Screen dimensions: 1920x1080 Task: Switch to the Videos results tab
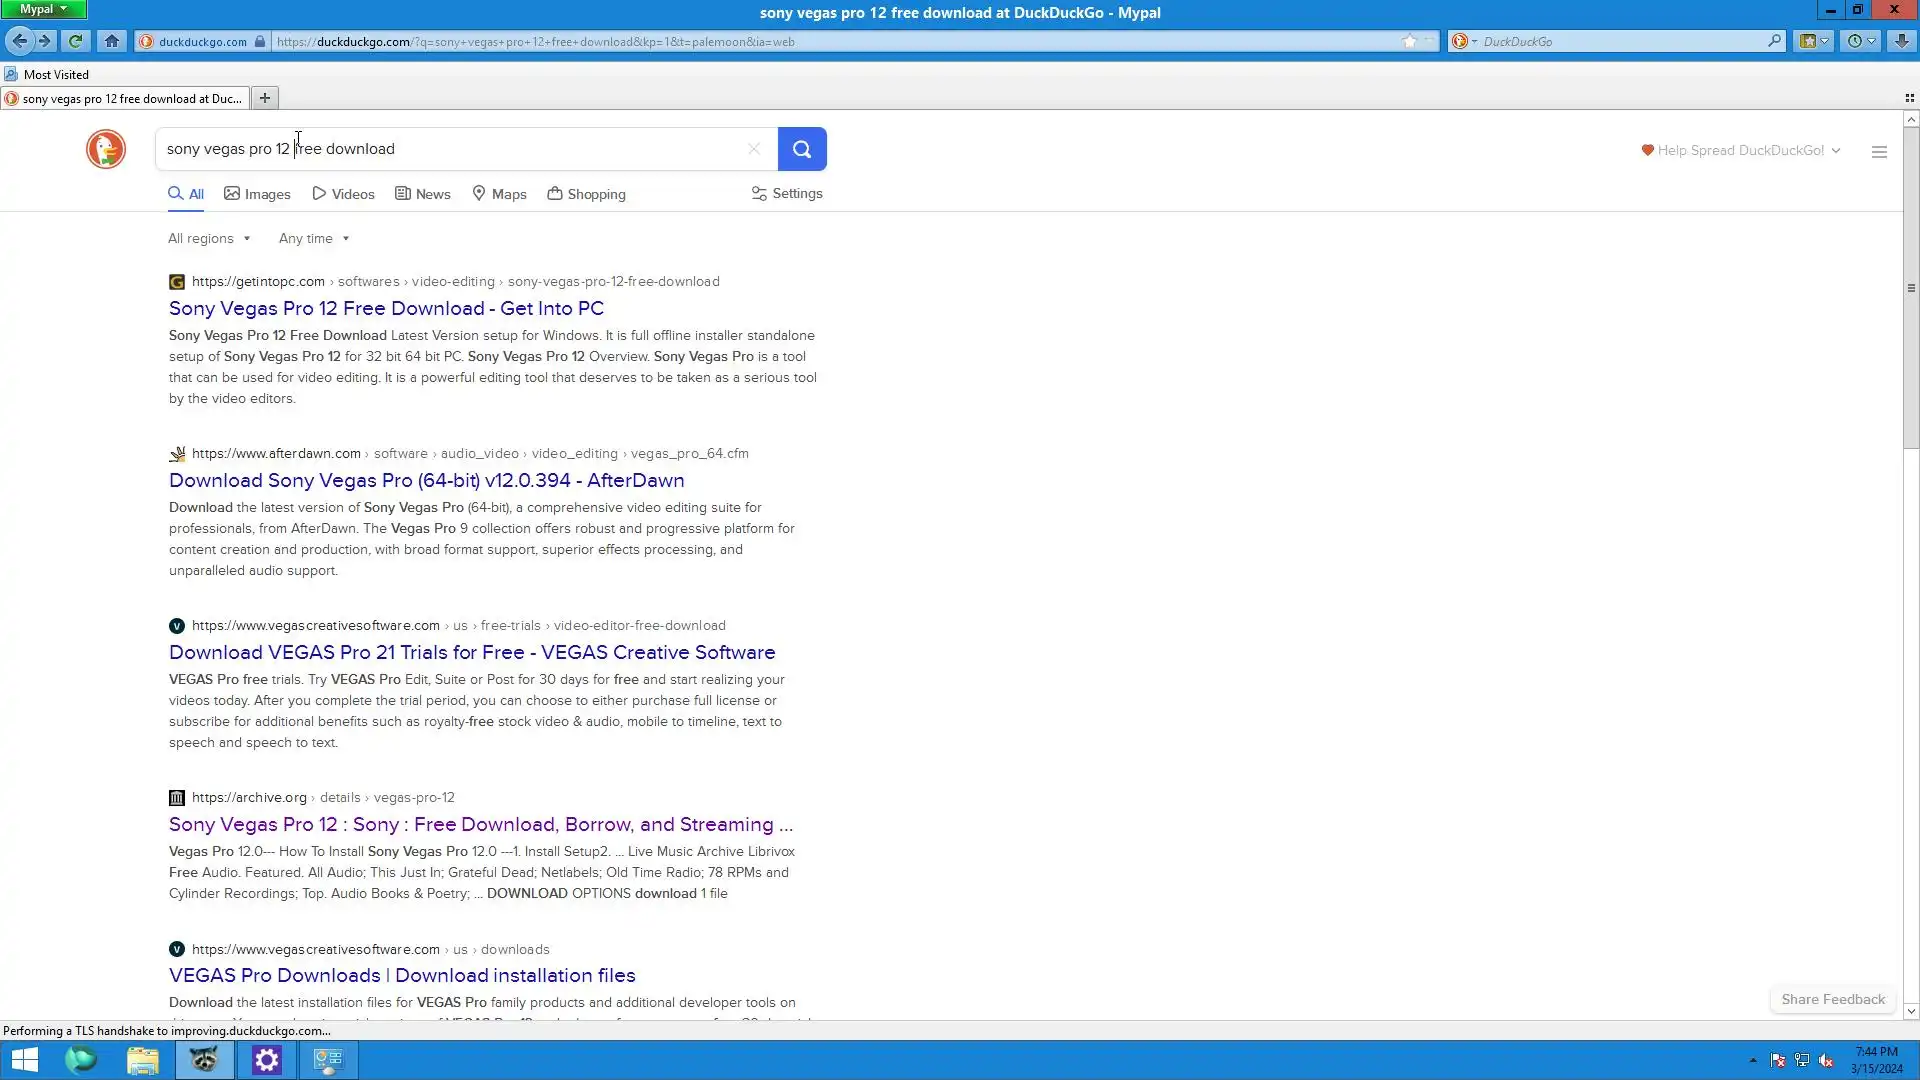[343, 194]
